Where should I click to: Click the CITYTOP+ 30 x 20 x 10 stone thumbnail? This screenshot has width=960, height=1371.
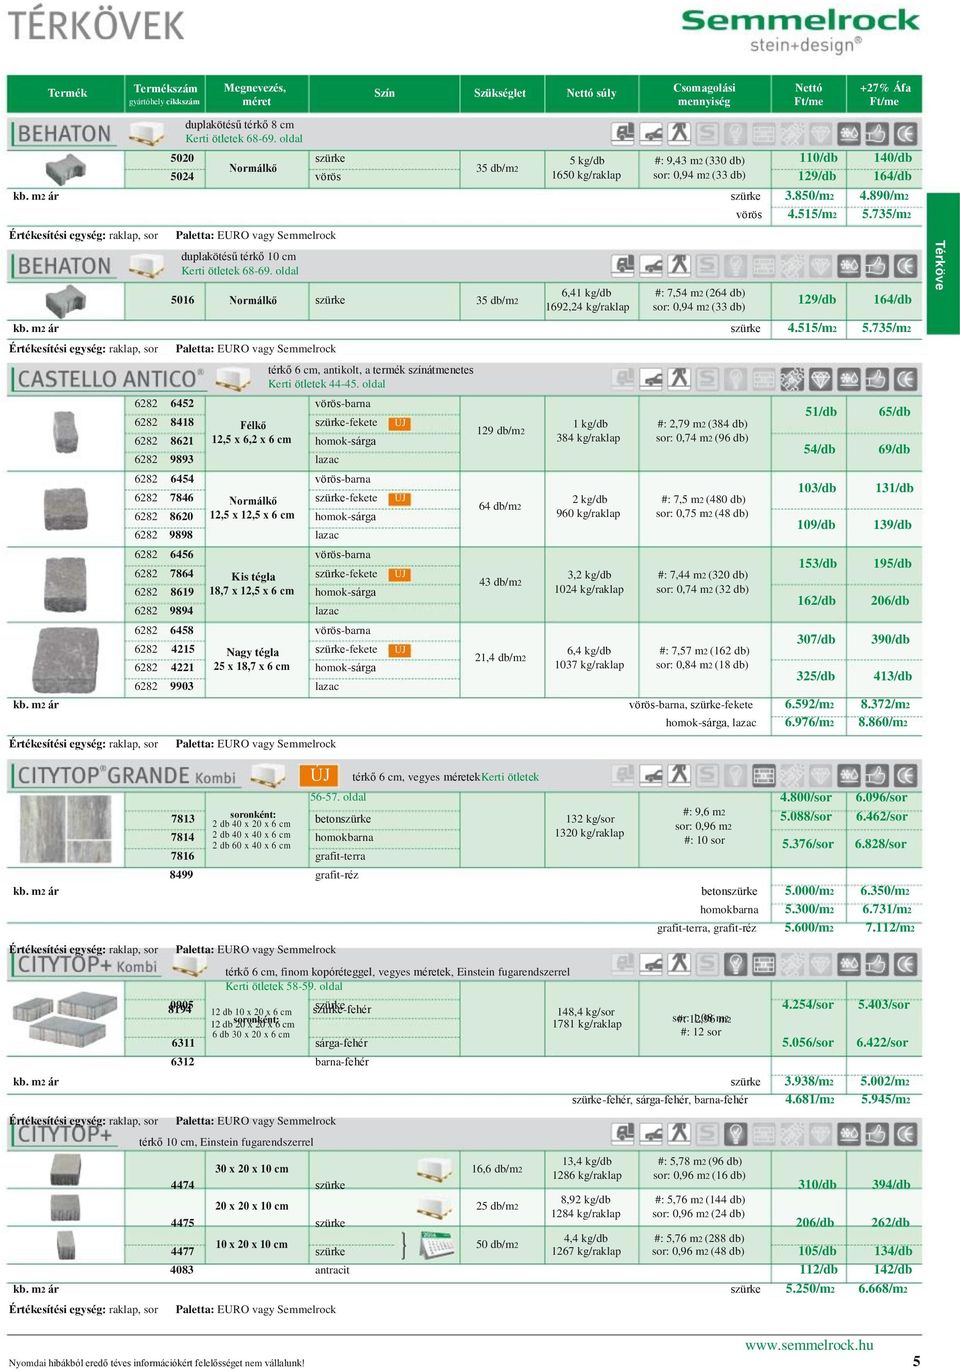point(66,1170)
